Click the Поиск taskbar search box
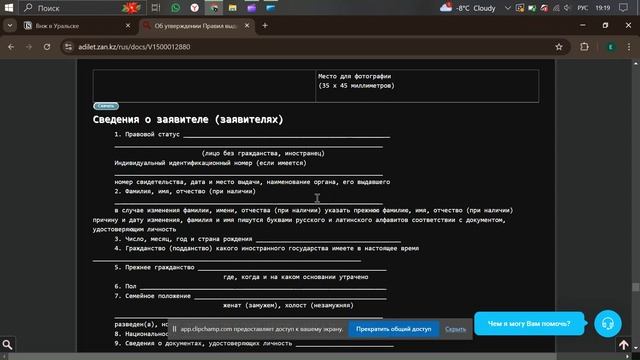This screenshot has height=360, width=640. pos(82,8)
